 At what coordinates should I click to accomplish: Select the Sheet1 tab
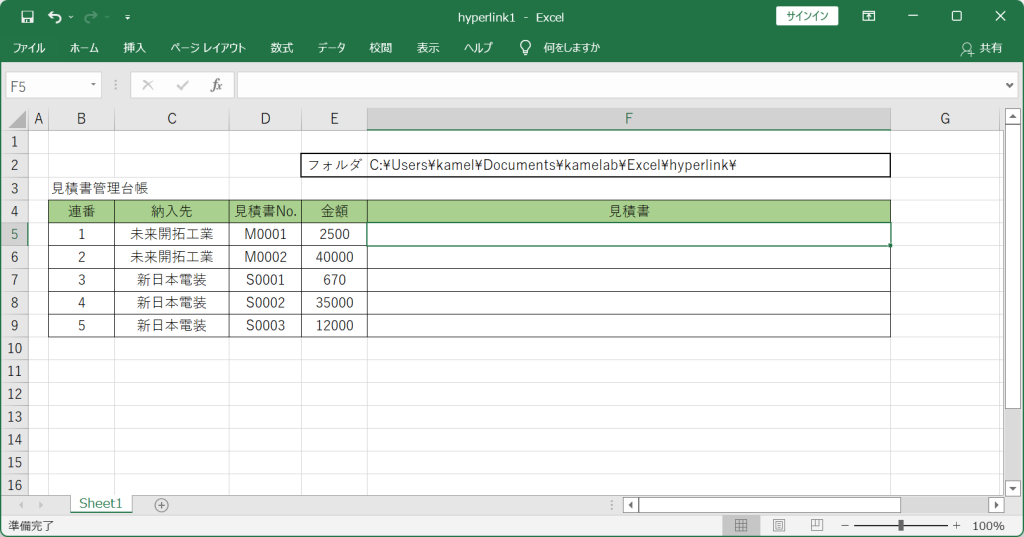click(101, 504)
